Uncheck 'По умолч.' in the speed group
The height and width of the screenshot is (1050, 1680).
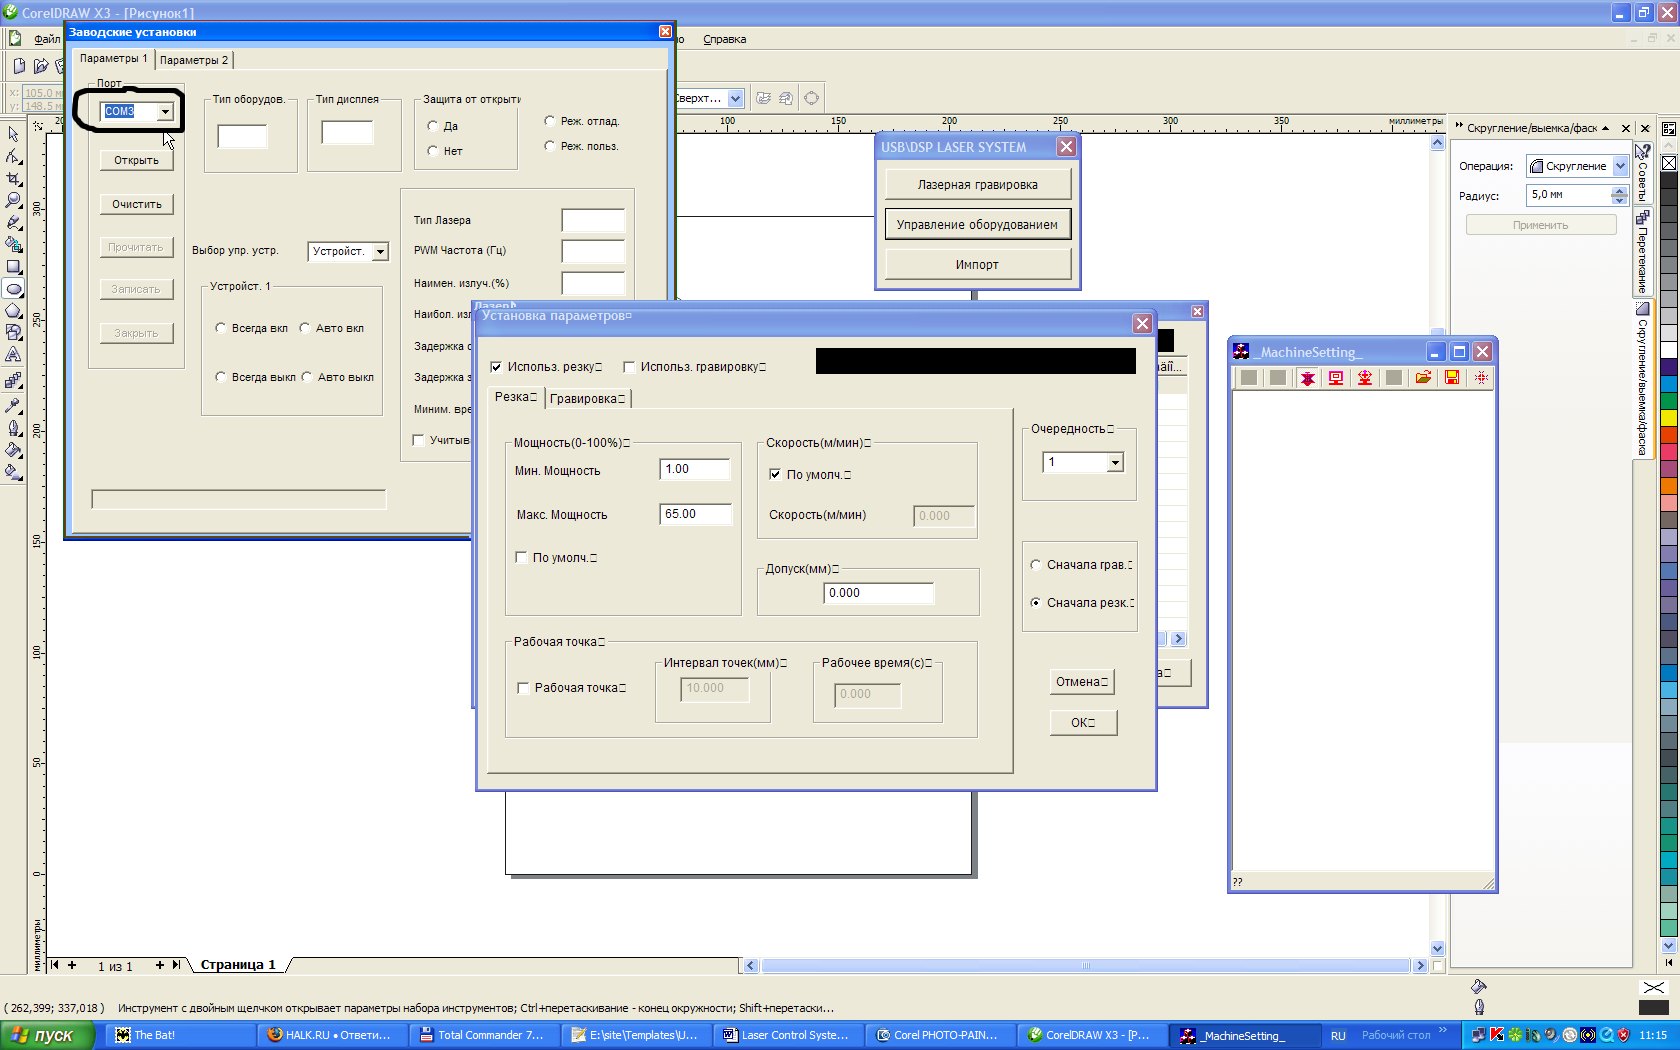775,474
